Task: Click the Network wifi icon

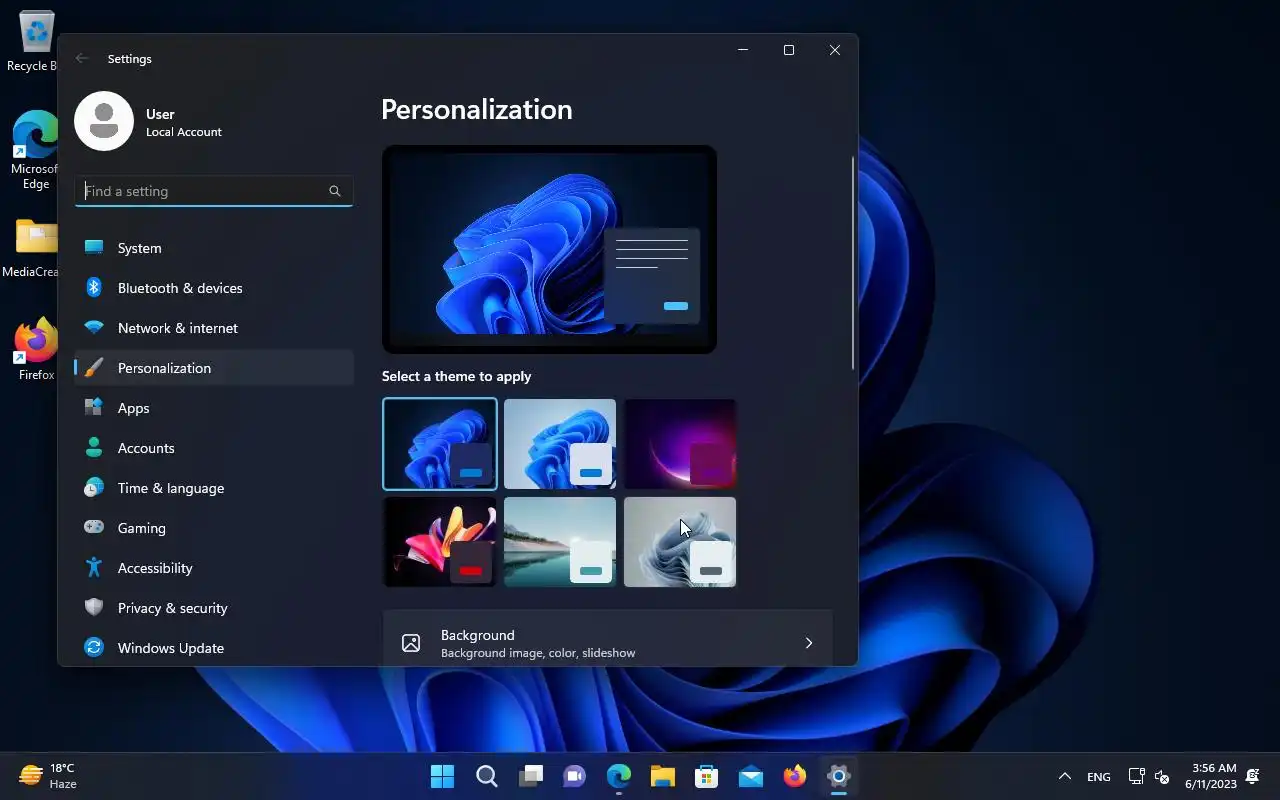Action: [x=94, y=327]
